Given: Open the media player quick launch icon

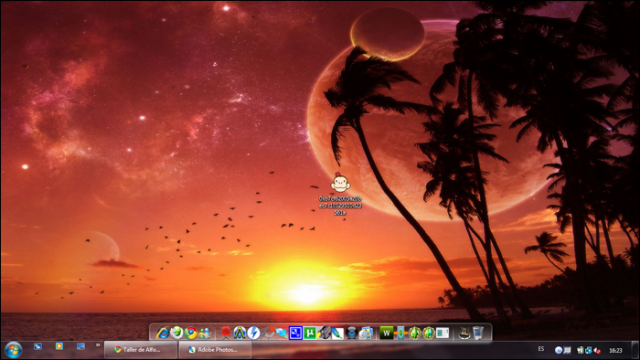Looking at the screenshot, I should [x=59, y=347].
